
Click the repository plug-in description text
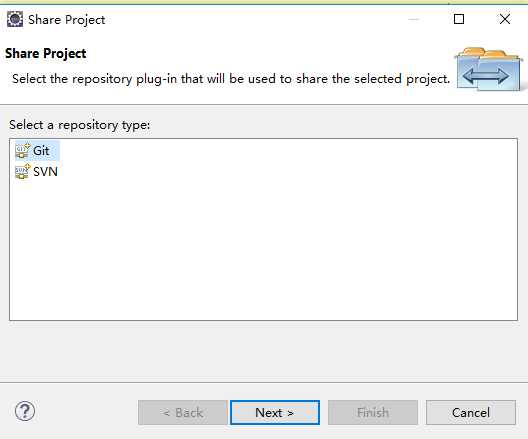pos(231,79)
